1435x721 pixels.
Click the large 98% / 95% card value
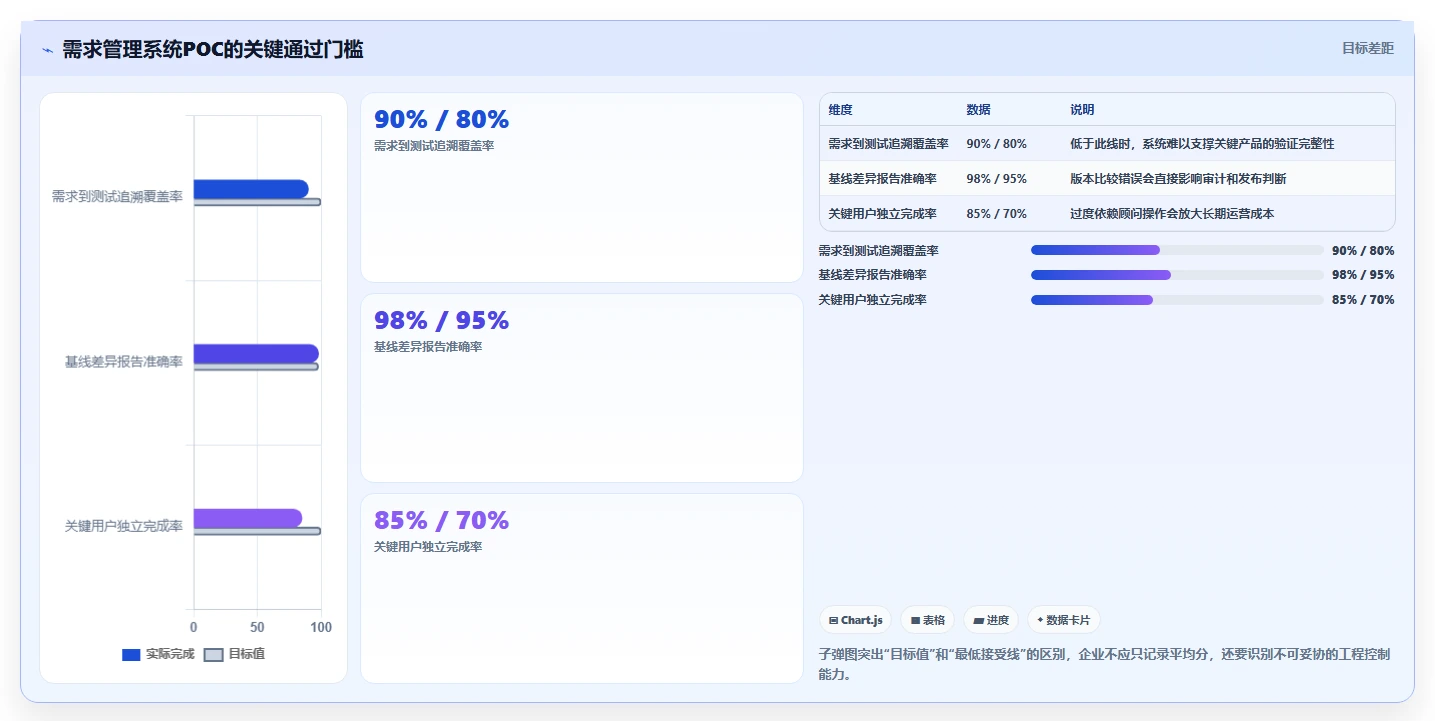(441, 321)
